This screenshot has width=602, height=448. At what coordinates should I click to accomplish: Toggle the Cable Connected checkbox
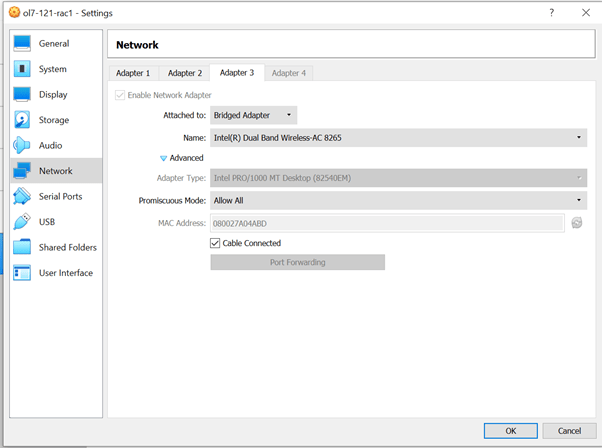click(x=215, y=243)
